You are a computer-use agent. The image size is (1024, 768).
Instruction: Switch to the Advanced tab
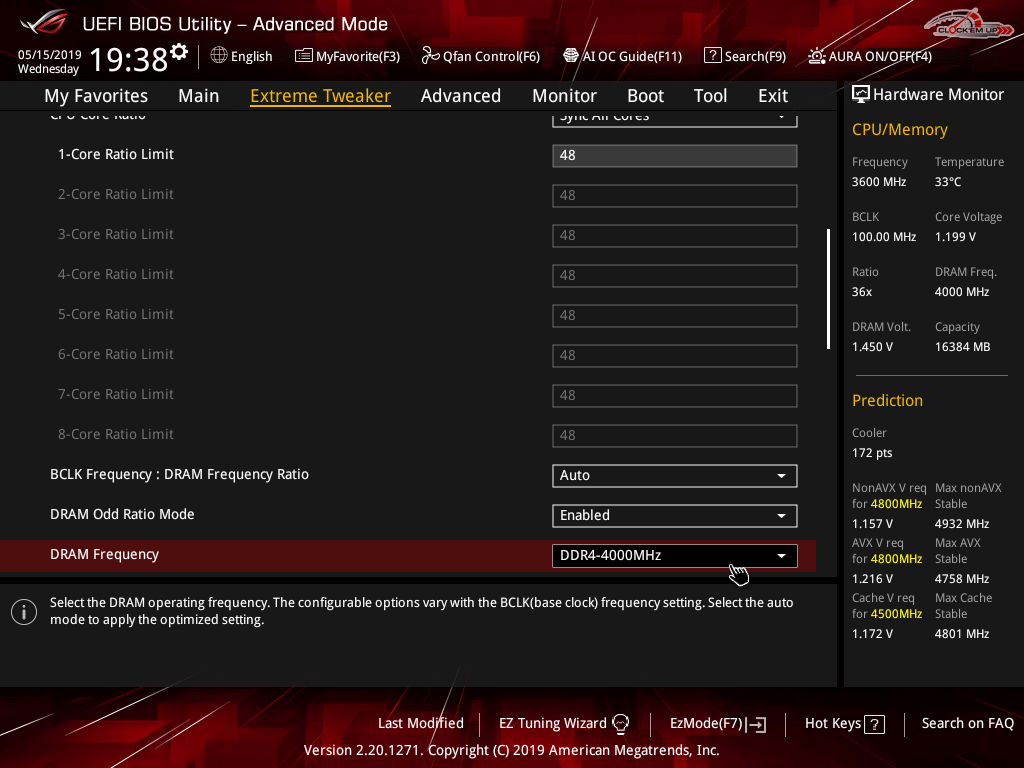coord(460,96)
